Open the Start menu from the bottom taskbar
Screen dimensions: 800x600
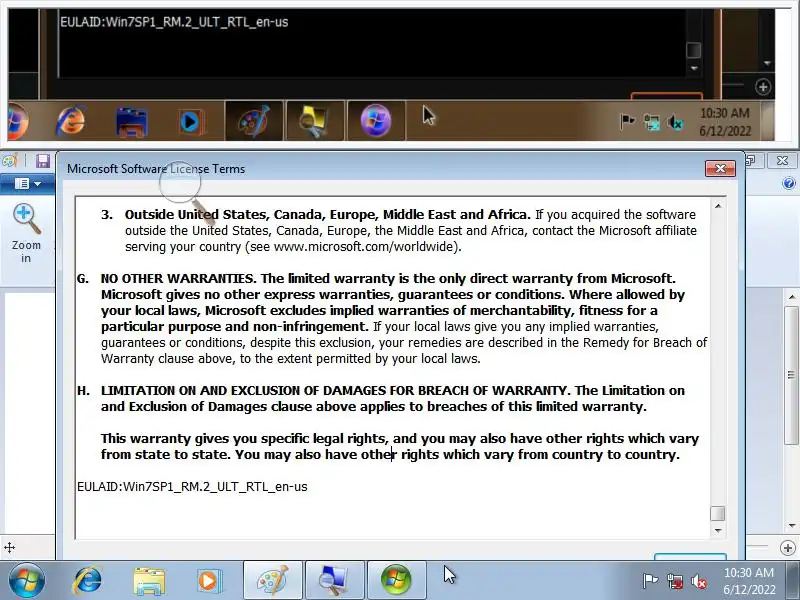click(x=26, y=580)
